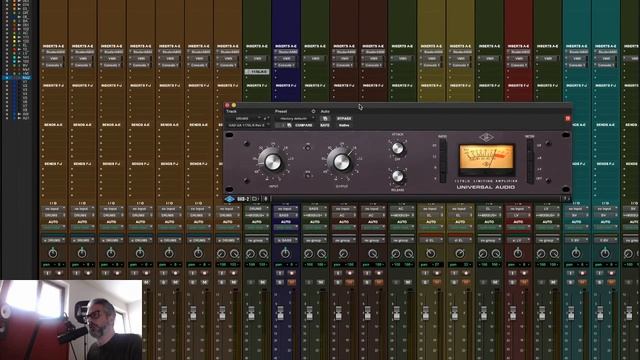Image resolution: width=640 pixels, height=360 pixels.
Task: Record-enable the purple BASS track
Action: click(292, 273)
